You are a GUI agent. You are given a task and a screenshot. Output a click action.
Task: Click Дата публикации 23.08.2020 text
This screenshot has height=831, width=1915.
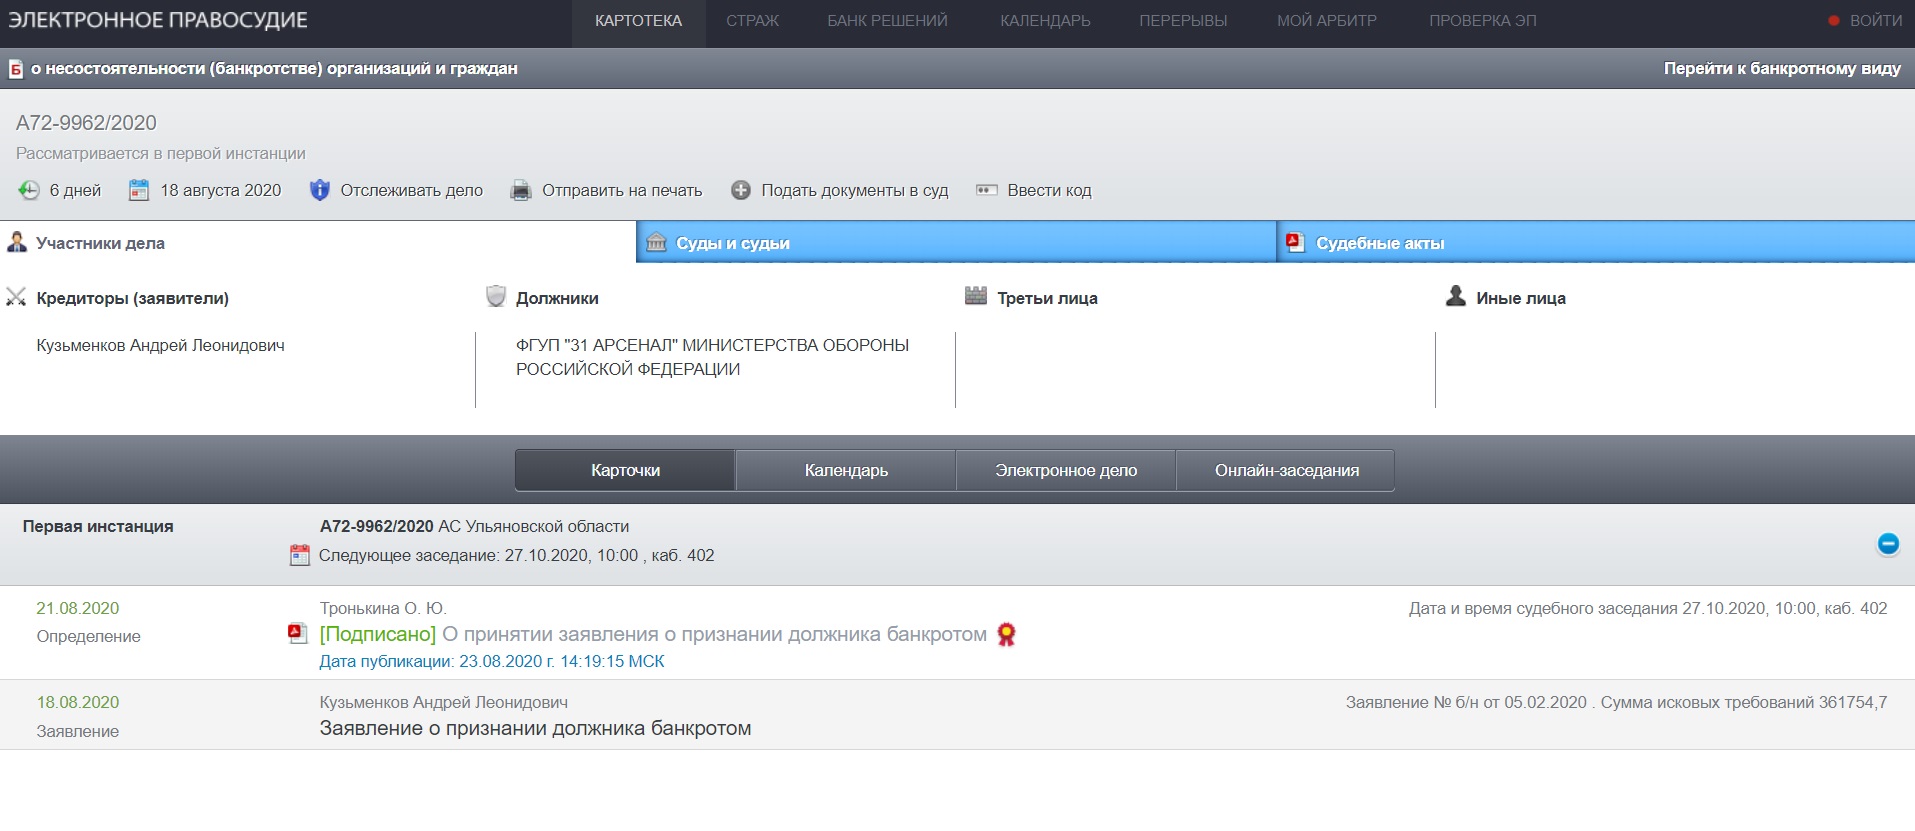pos(491,661)
